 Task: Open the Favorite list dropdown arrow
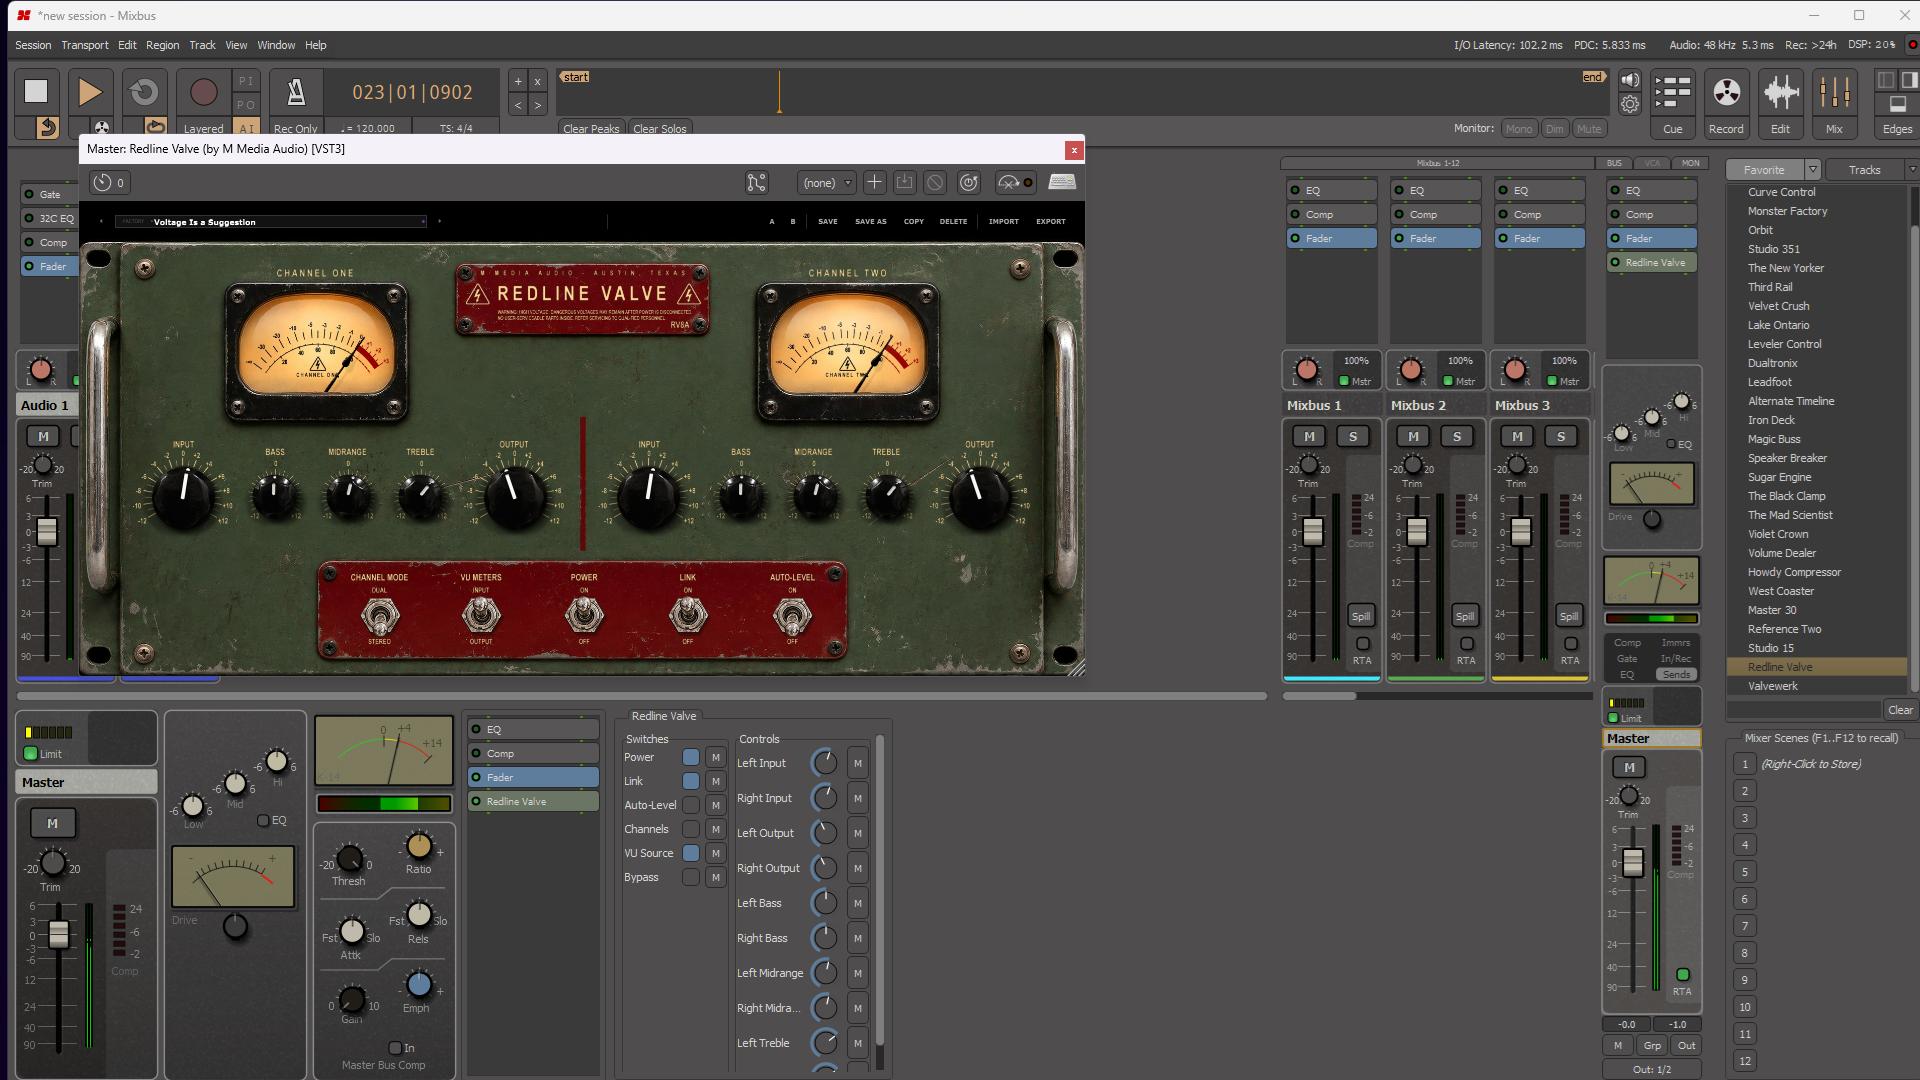[x=1813, y=170]
